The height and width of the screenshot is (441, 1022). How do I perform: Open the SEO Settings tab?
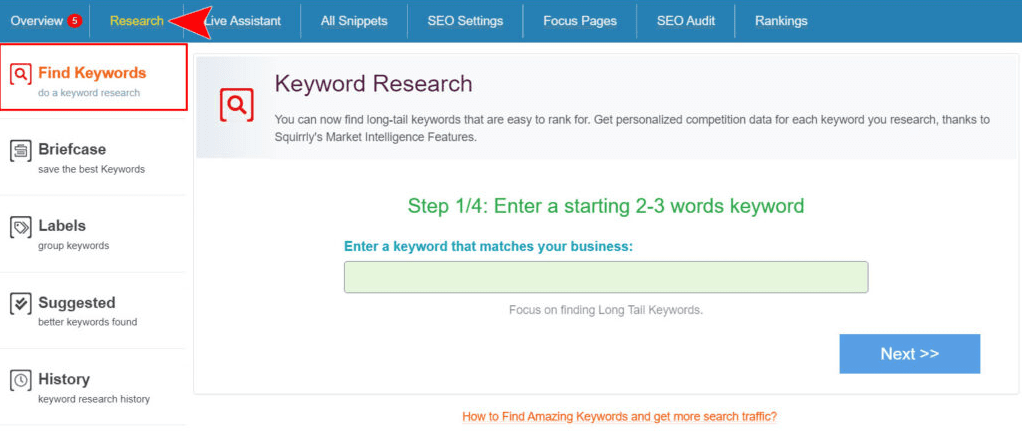point(465,21)
